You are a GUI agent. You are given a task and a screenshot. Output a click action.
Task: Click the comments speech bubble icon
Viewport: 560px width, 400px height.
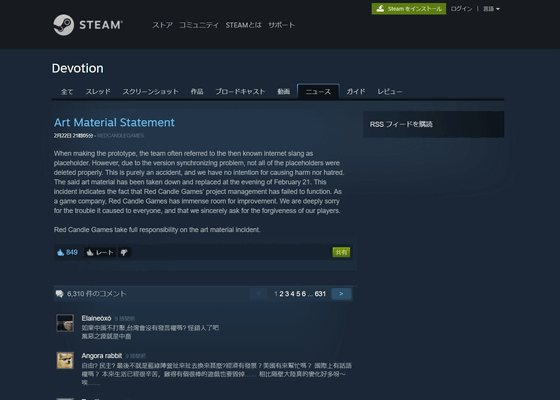[x=60, y=294]
